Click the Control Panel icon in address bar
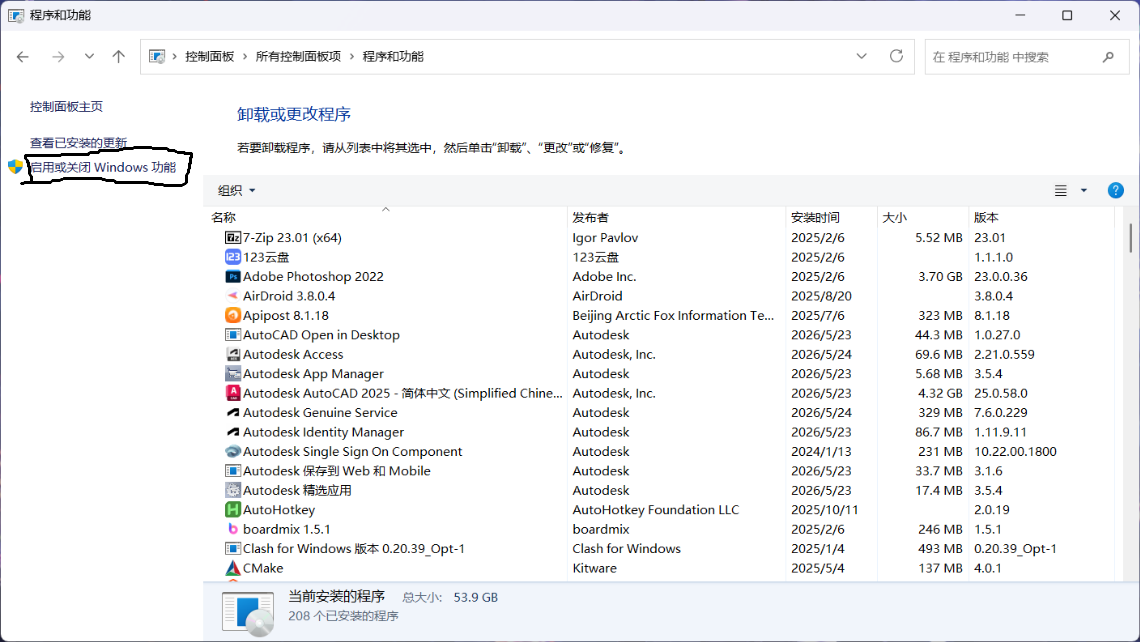 coord(157,57)
